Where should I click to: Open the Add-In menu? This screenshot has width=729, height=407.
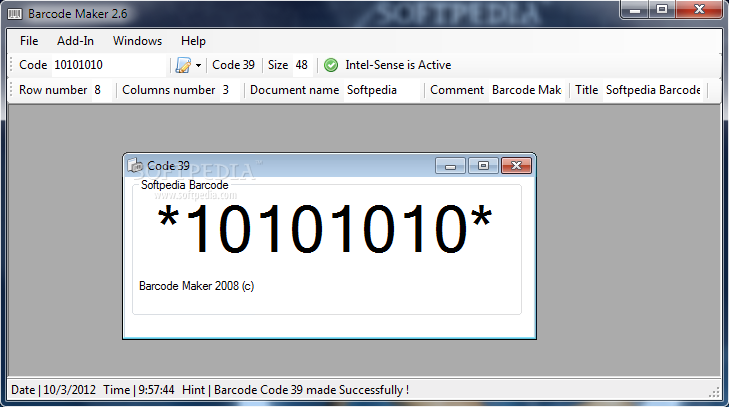tap(75, 41)
